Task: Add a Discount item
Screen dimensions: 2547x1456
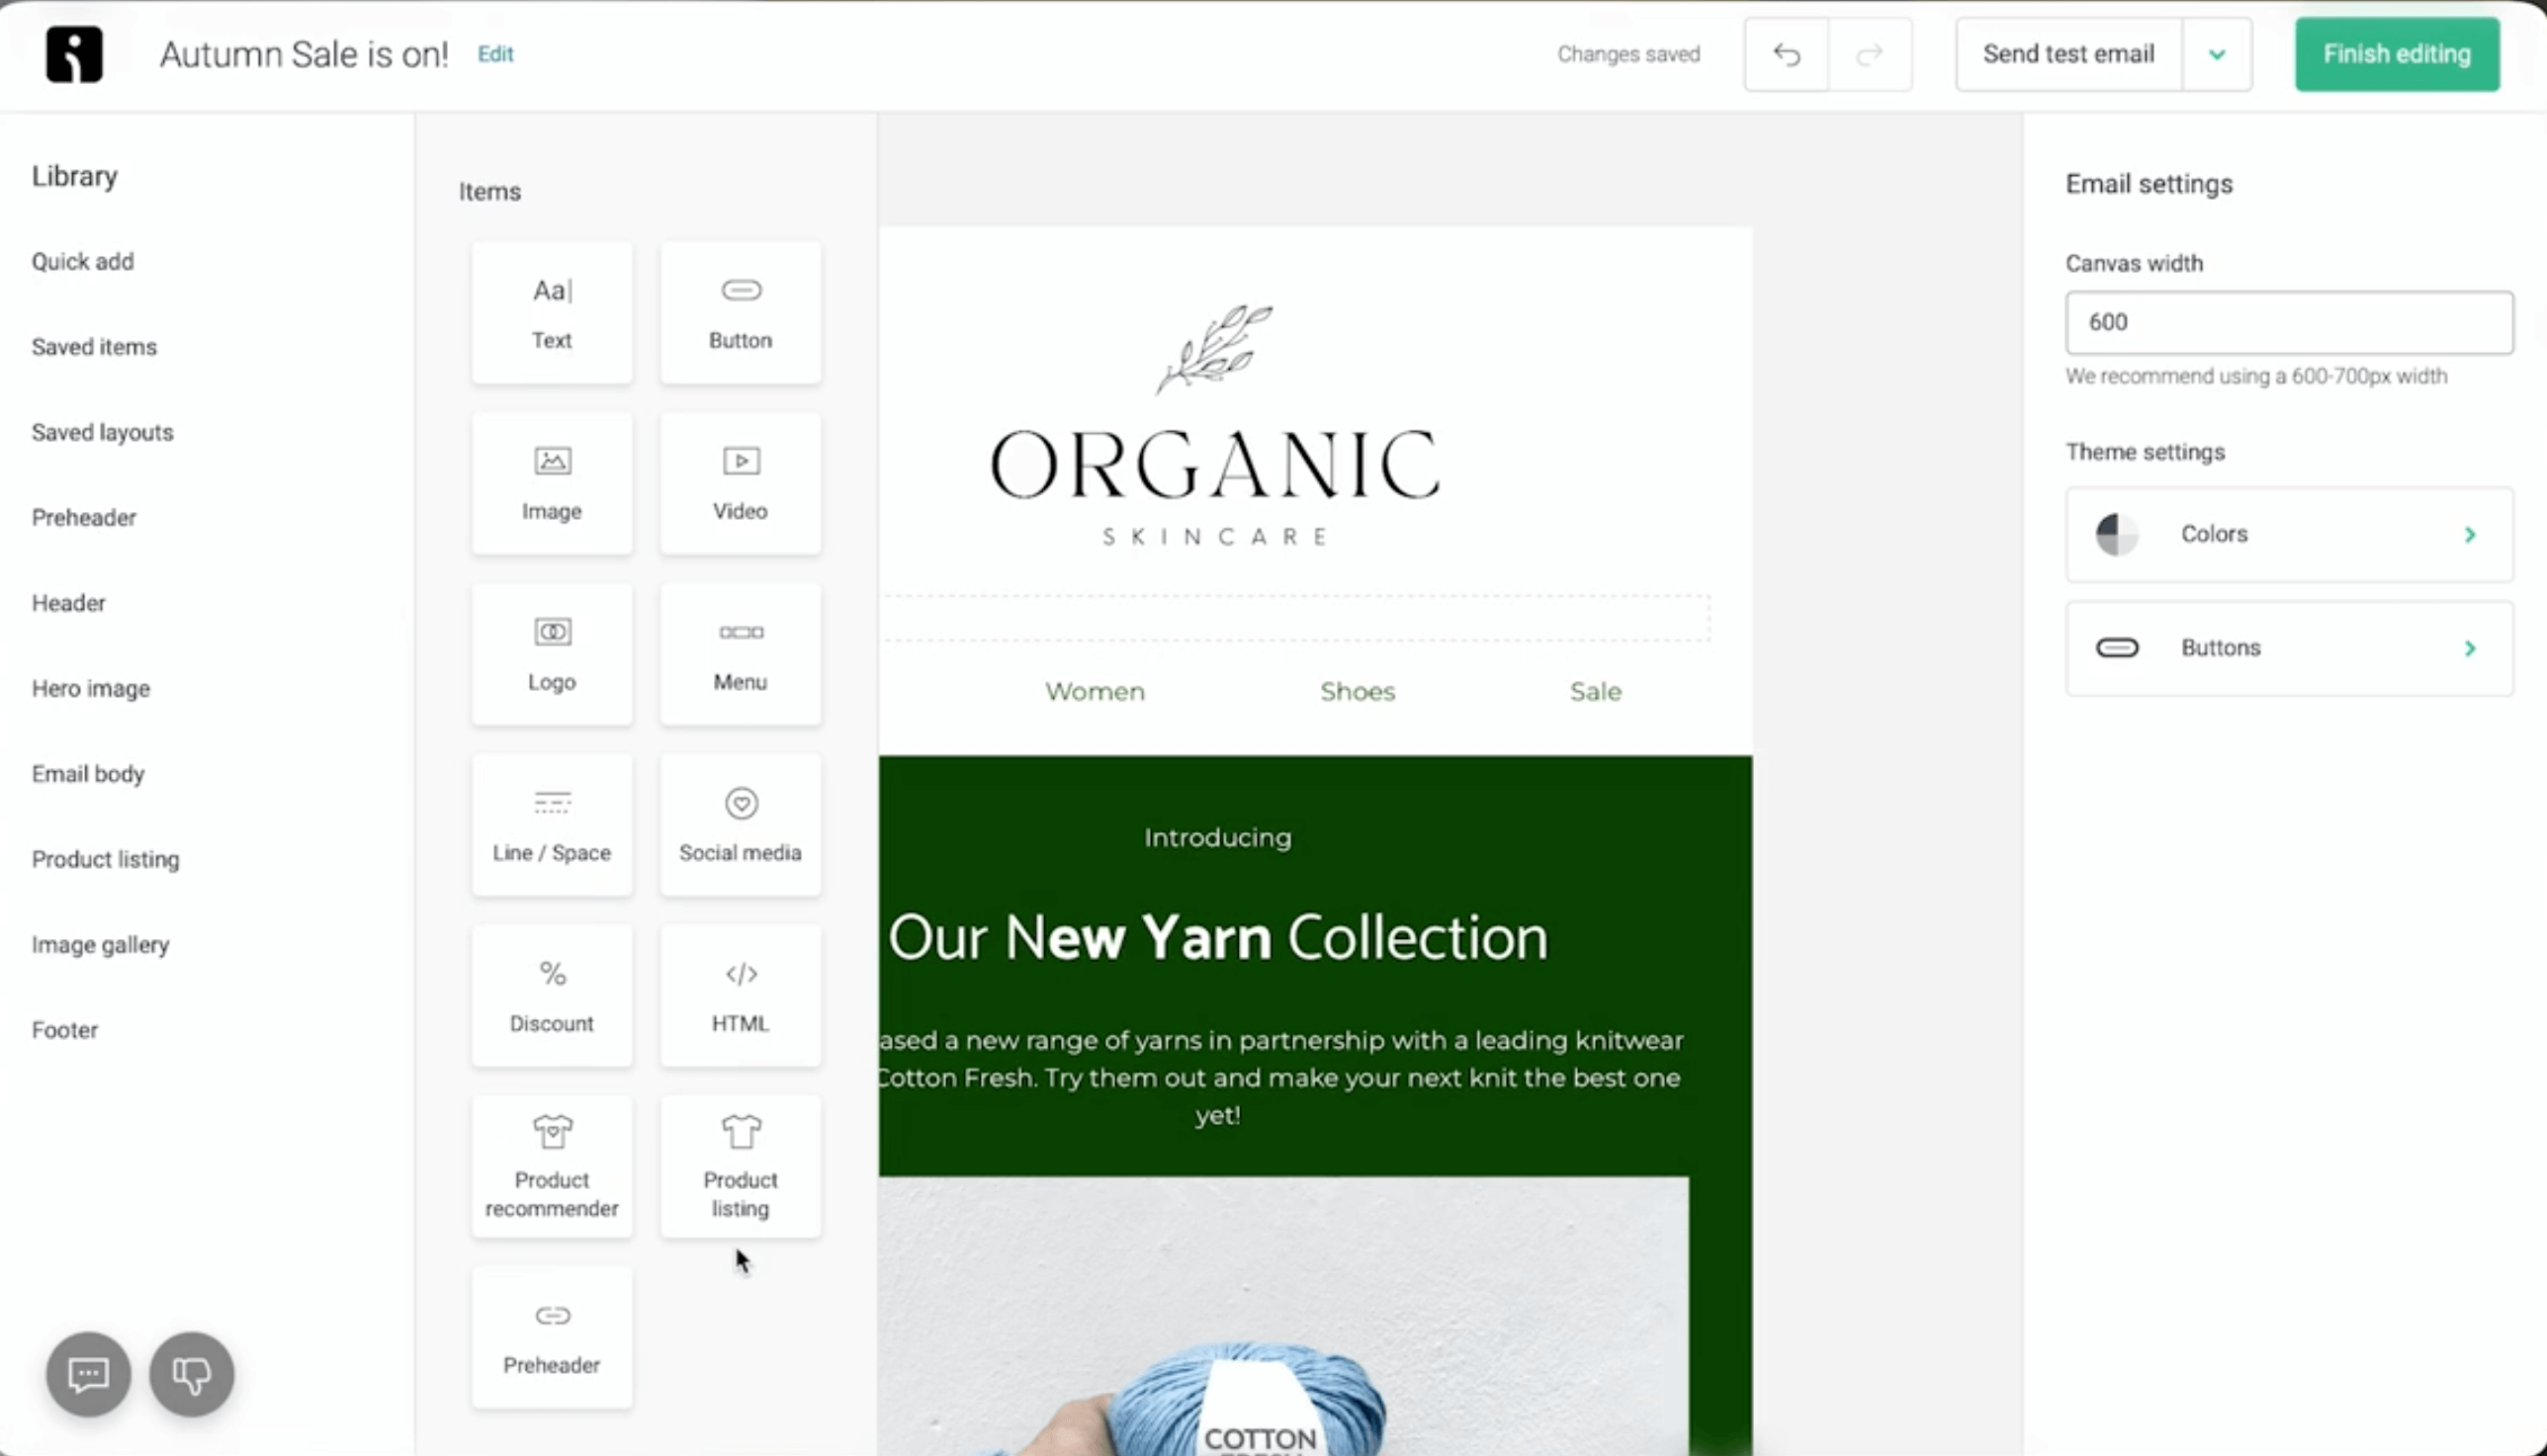Action: tap(552, 996)
